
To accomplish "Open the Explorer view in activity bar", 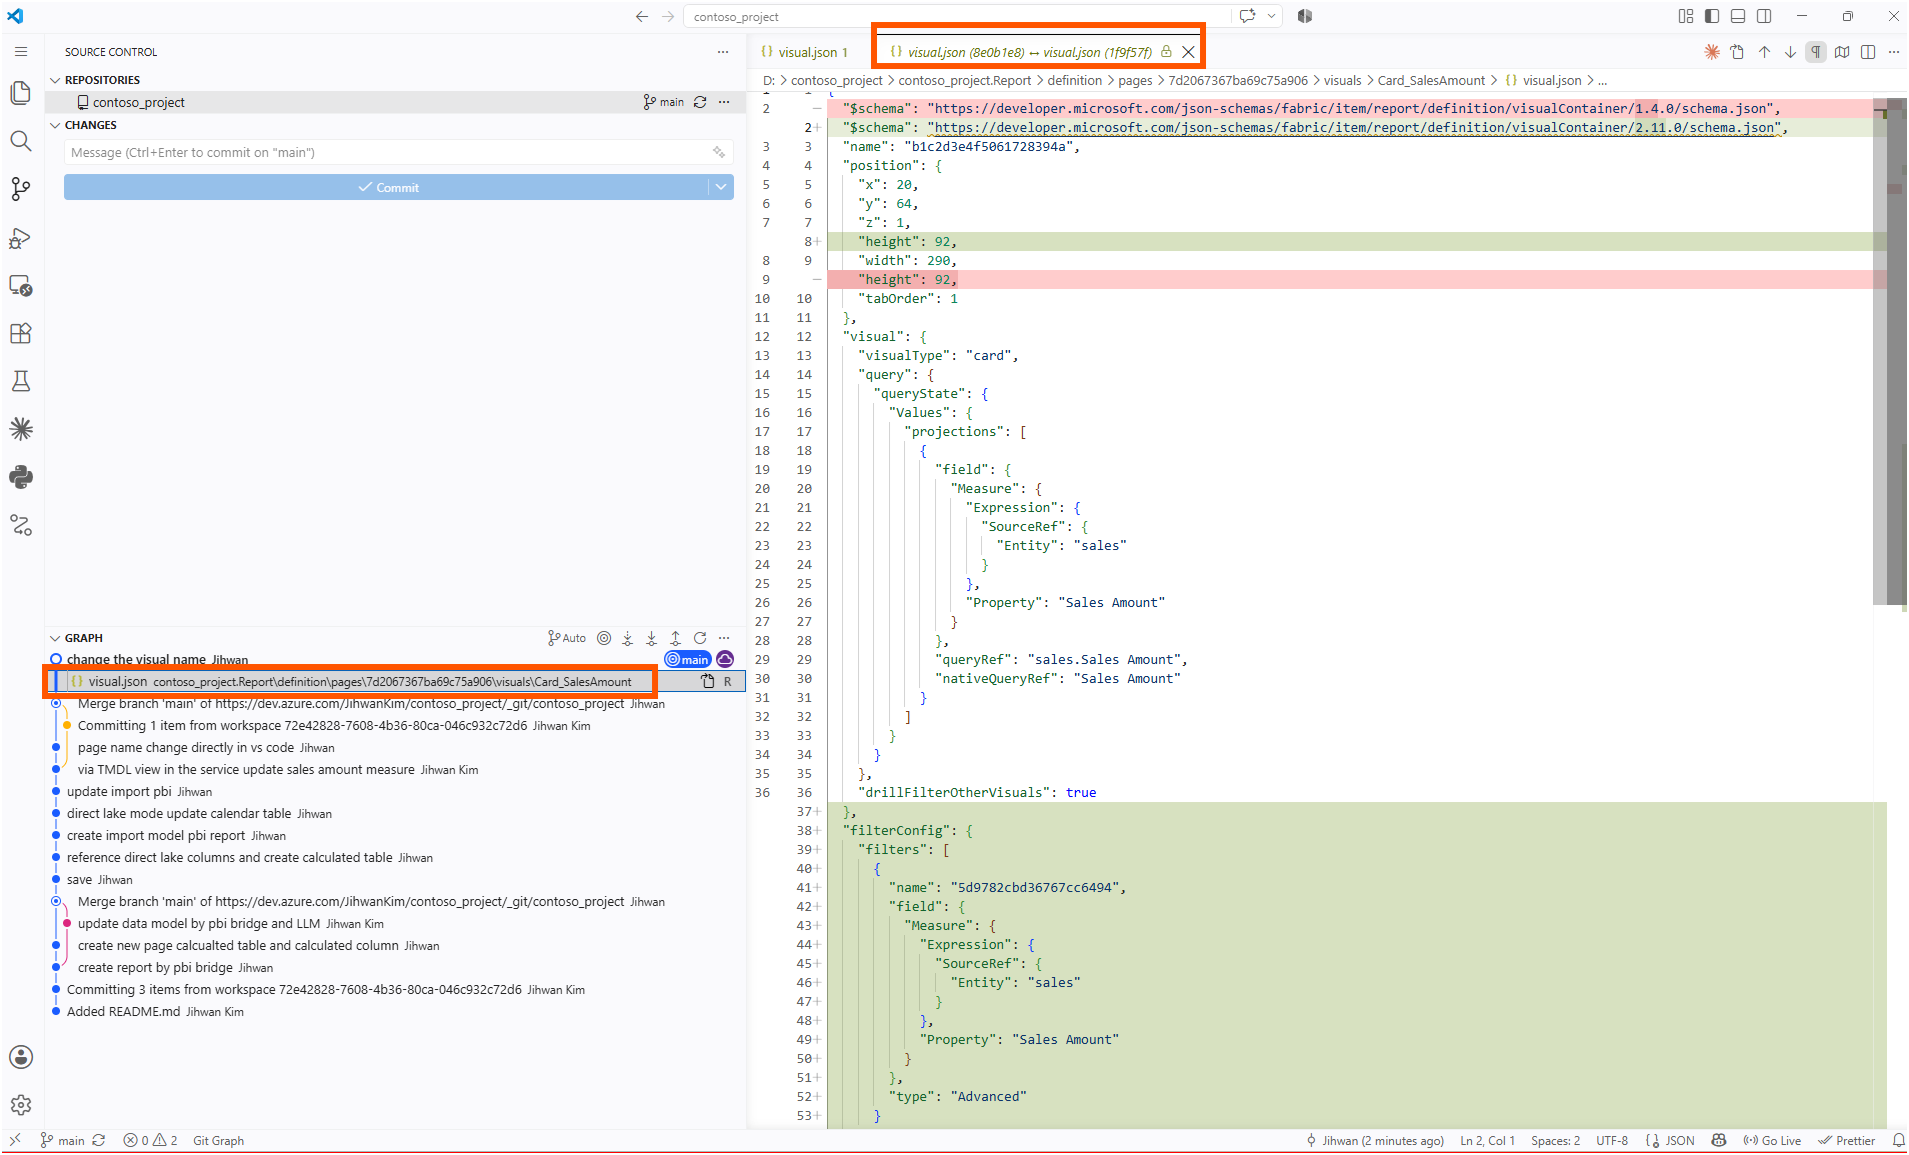I will (20, 93).
